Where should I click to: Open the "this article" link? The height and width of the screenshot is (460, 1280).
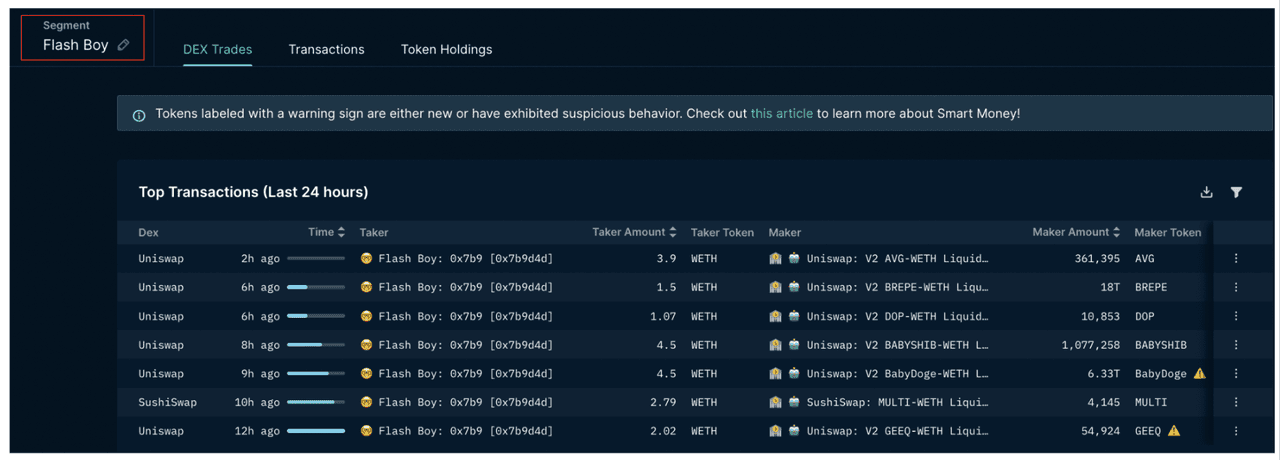click(781, 114)
